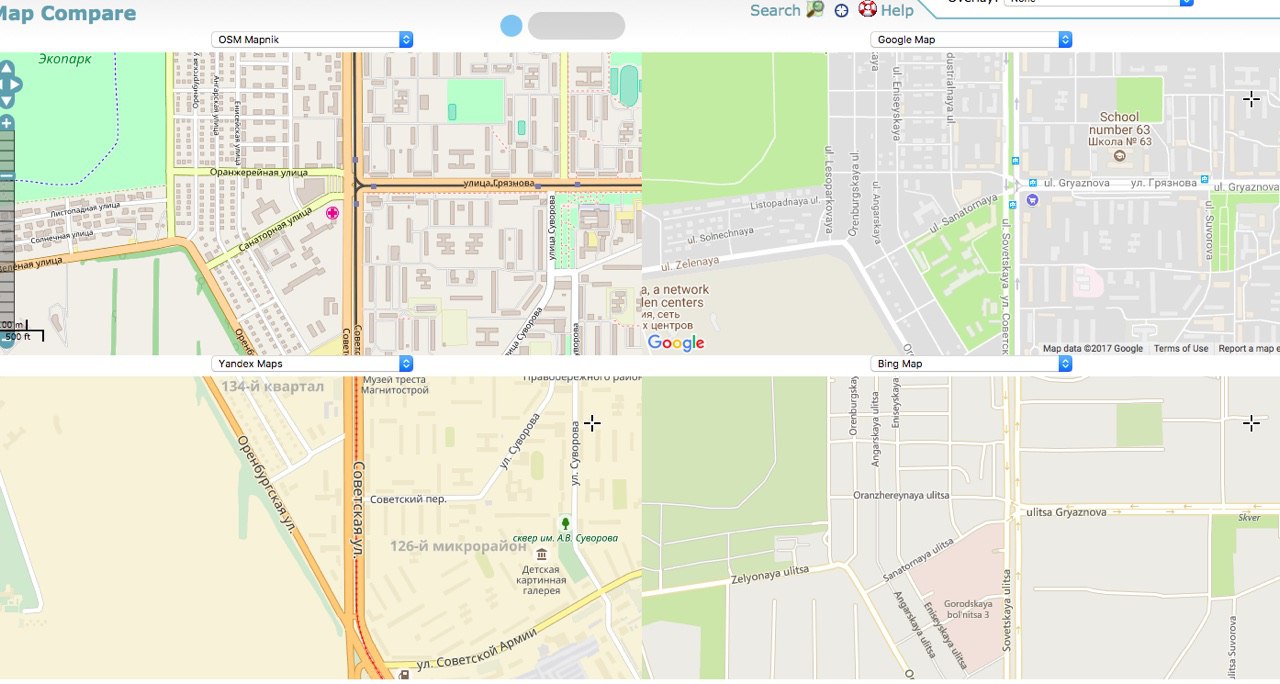Open the Yandex Maps selector dropdown
Image resolution: width=1280 pixels, height=684 pixels.
click(312, 363)
